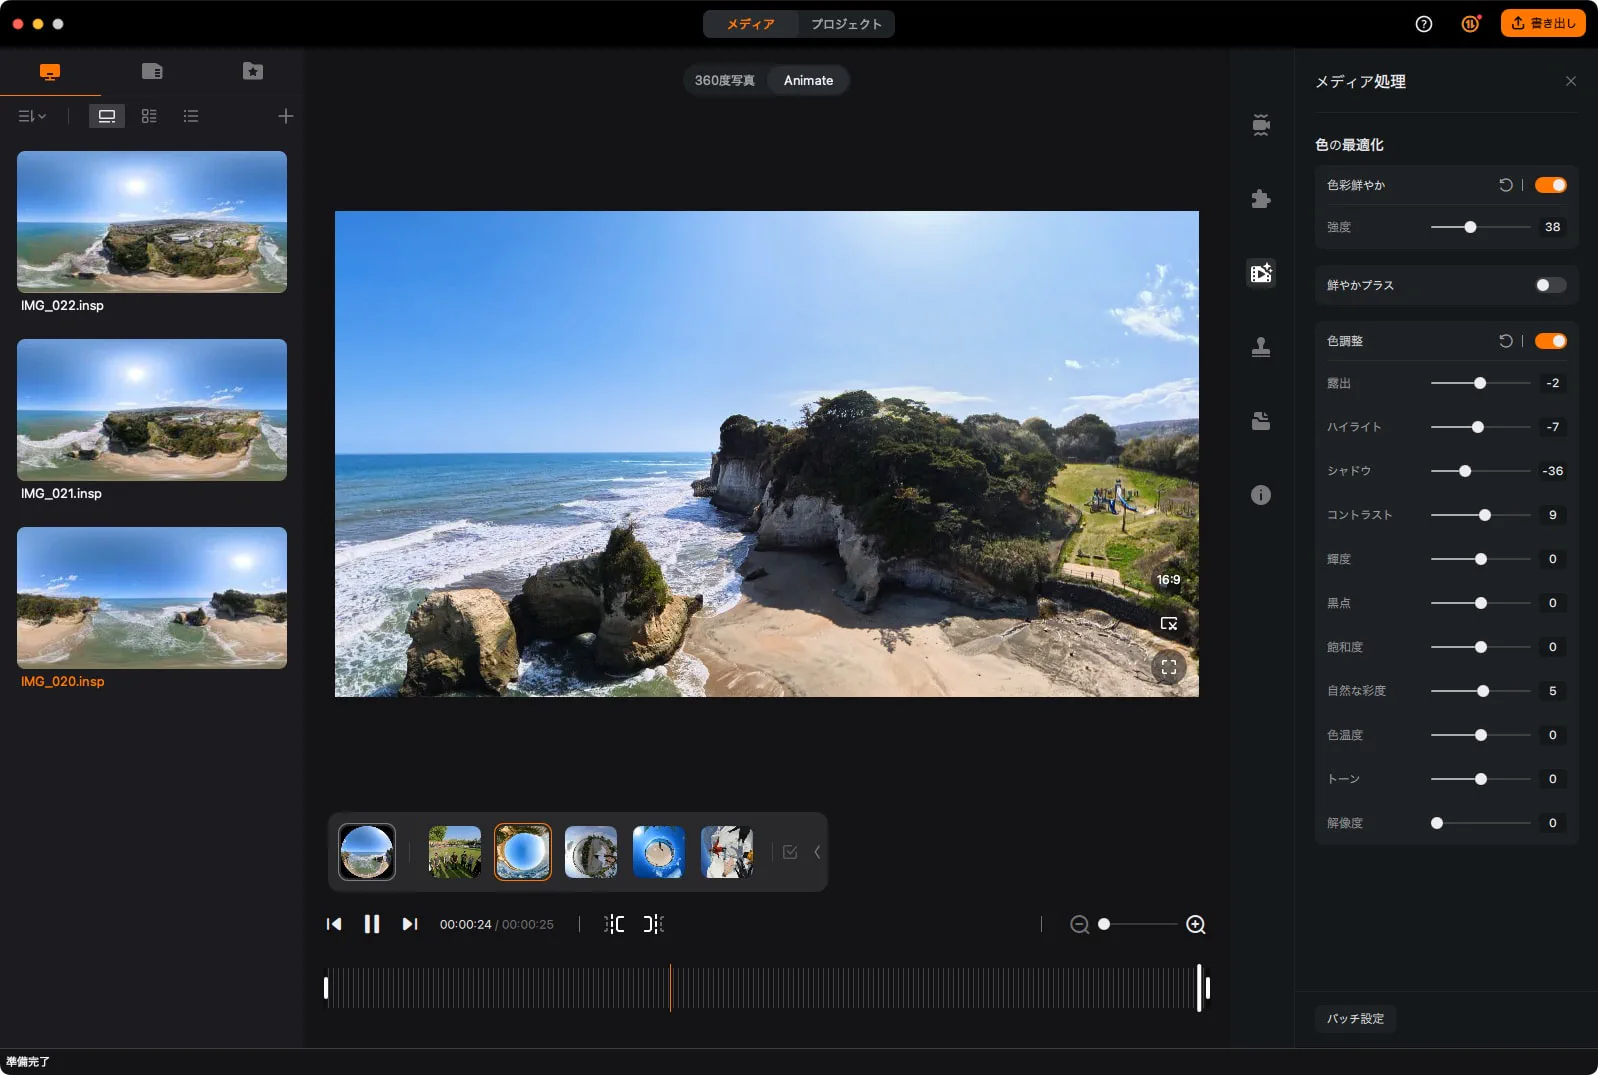Image resolution: width=1598 pixels, height=1075 pixels.
Task: Open the local media tab icon
Action: (50, 72)
